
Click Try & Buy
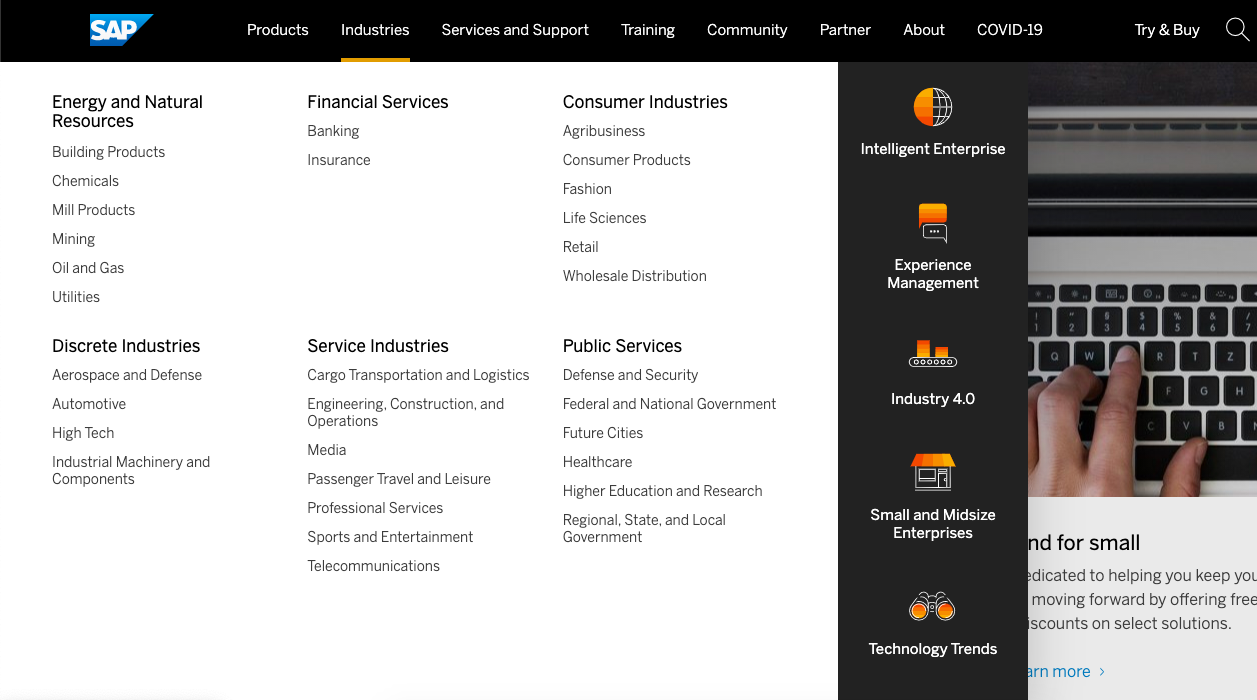pos(1167,30)
